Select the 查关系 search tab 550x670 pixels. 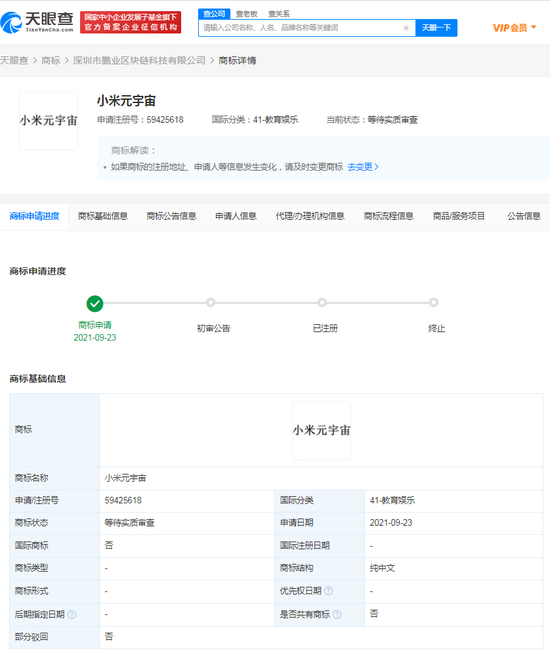click(x=279, y=14)
